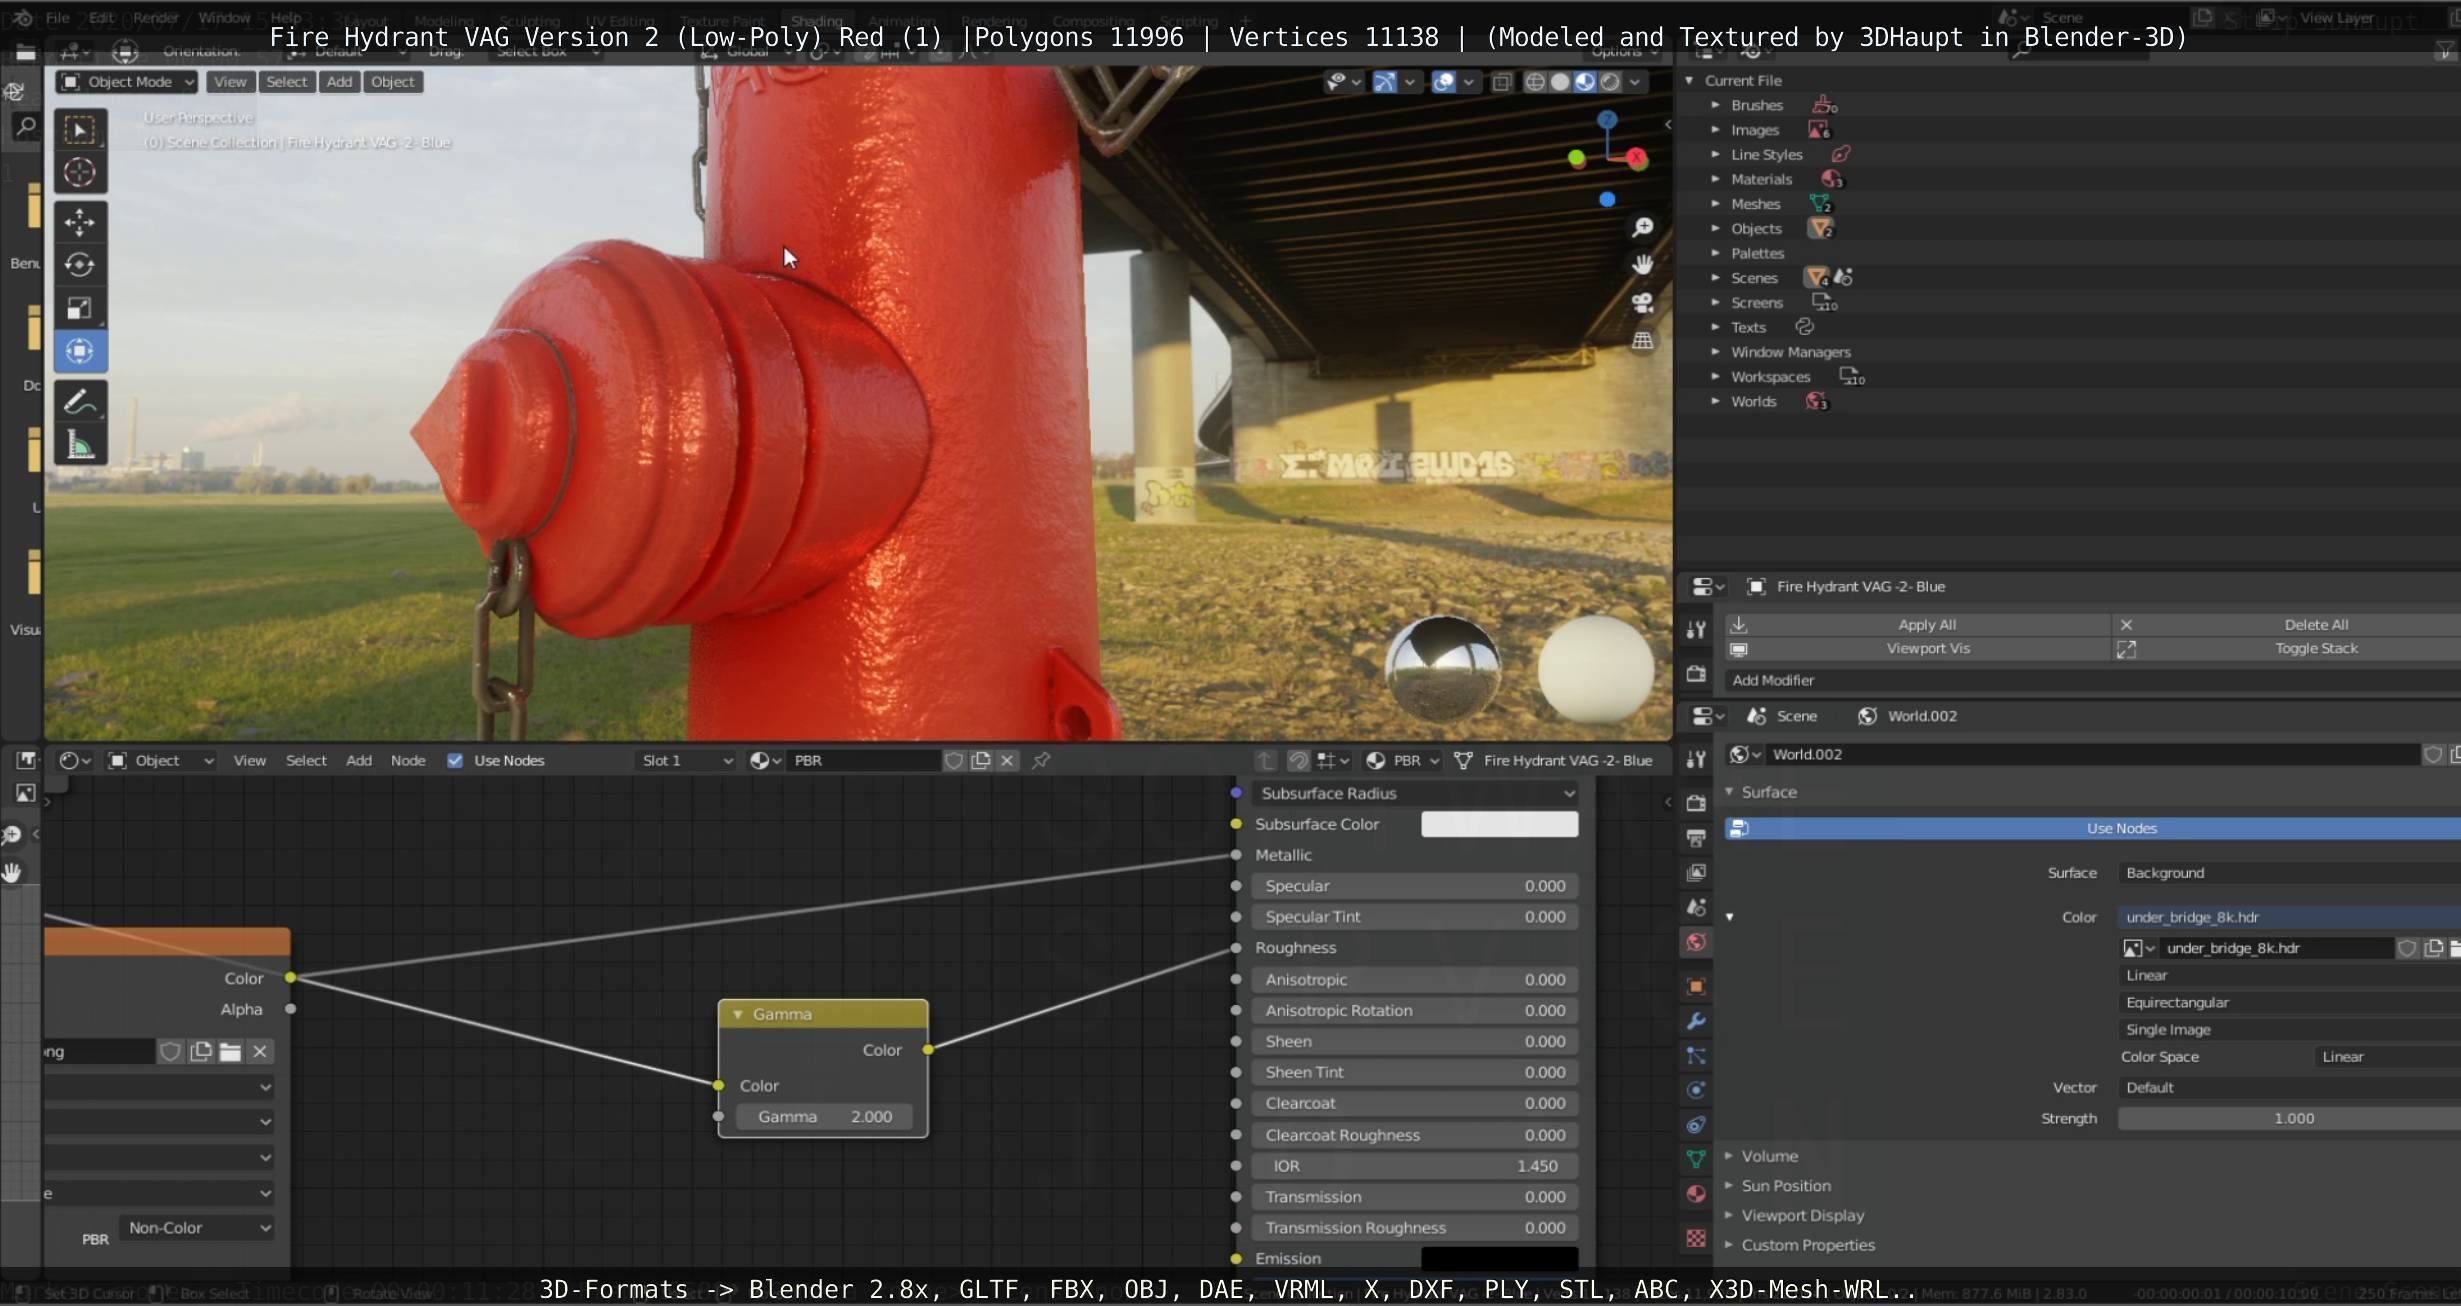Select the Rotate tool
Image resolution: width=2461 pixels, height=1306 pixels.
[x=80, y=264]
